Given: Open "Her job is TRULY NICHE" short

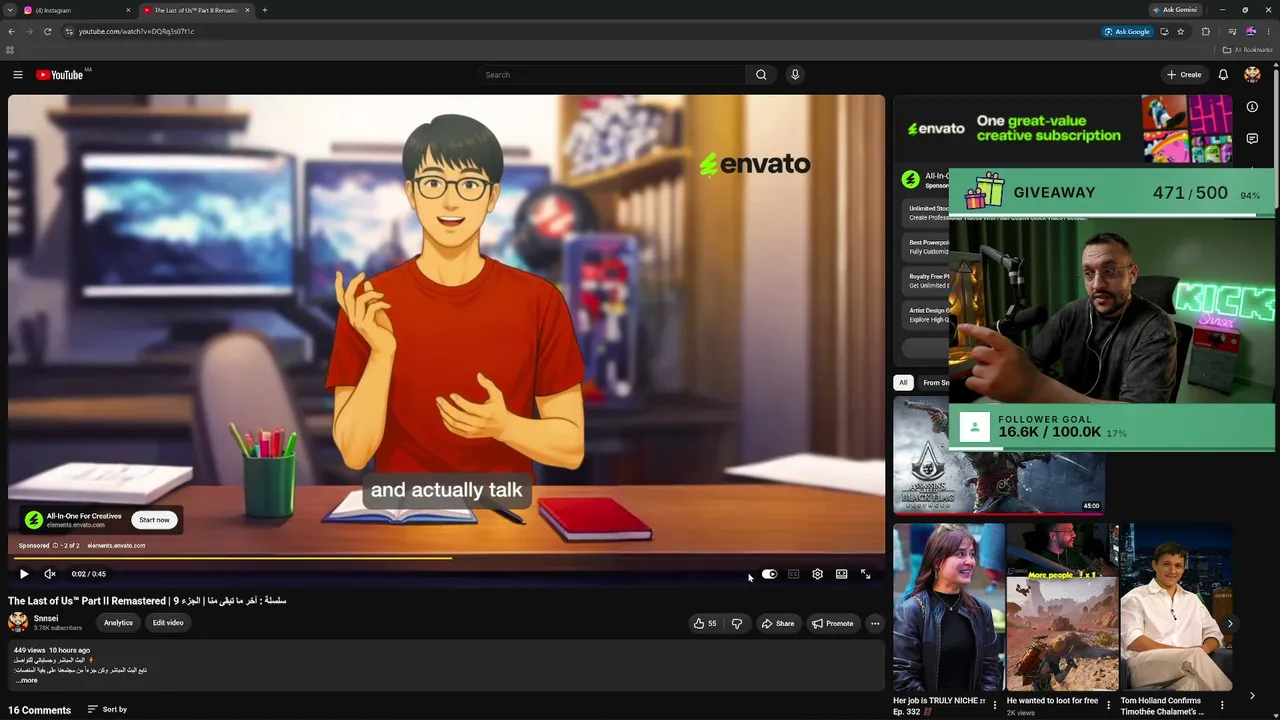Looking at the screenshot, I should [948, 607].
